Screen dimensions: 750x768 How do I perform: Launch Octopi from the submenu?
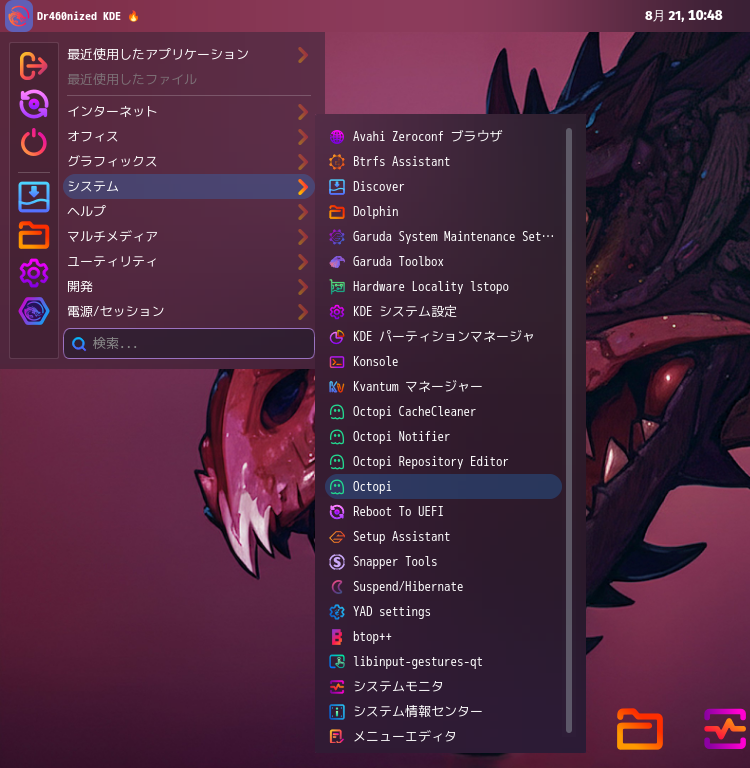[443, 486]
